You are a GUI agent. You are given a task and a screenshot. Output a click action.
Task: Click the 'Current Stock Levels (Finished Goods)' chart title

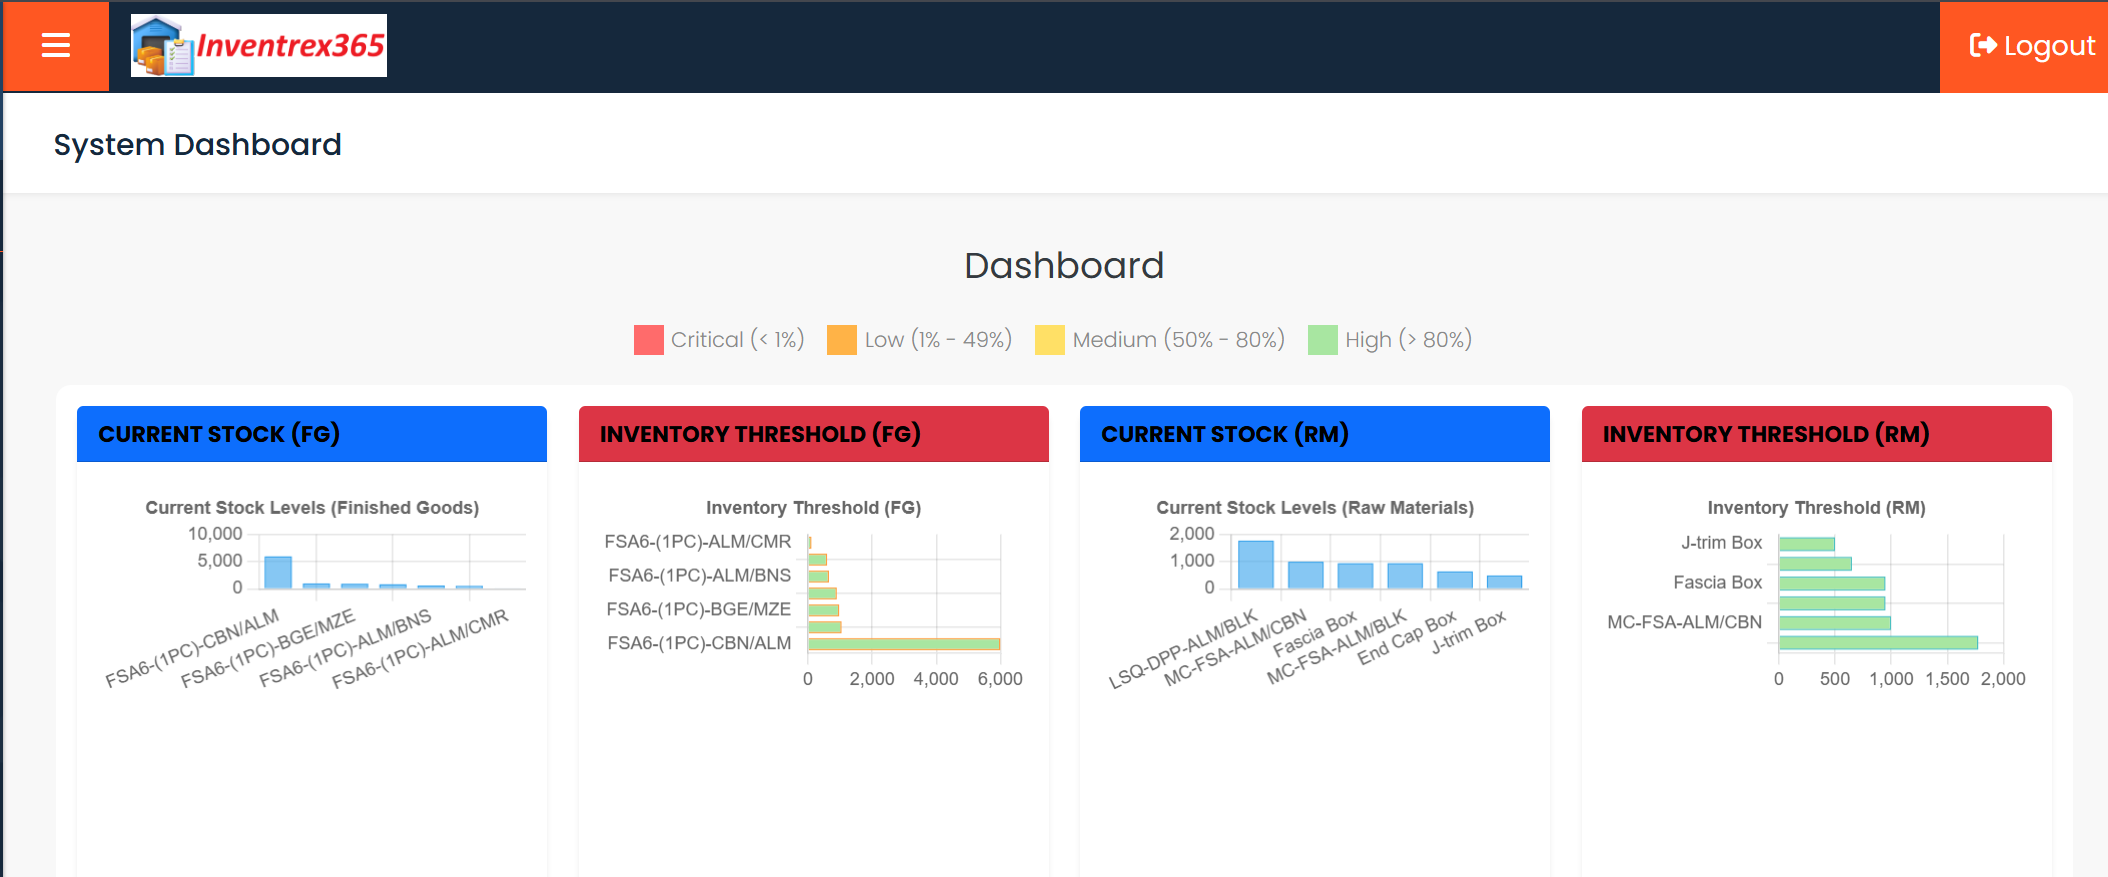[312, 508]
